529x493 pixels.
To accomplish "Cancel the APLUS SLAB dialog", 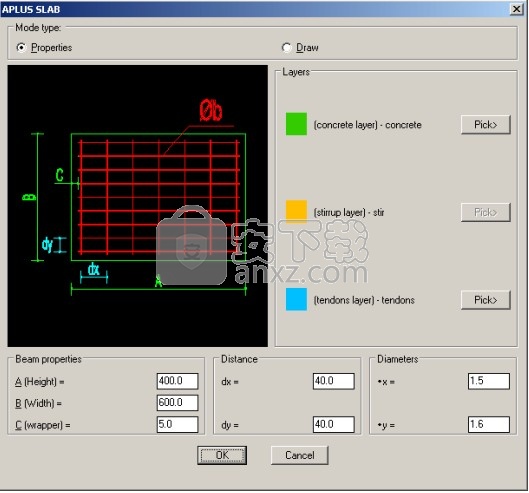I will (300, 455).
